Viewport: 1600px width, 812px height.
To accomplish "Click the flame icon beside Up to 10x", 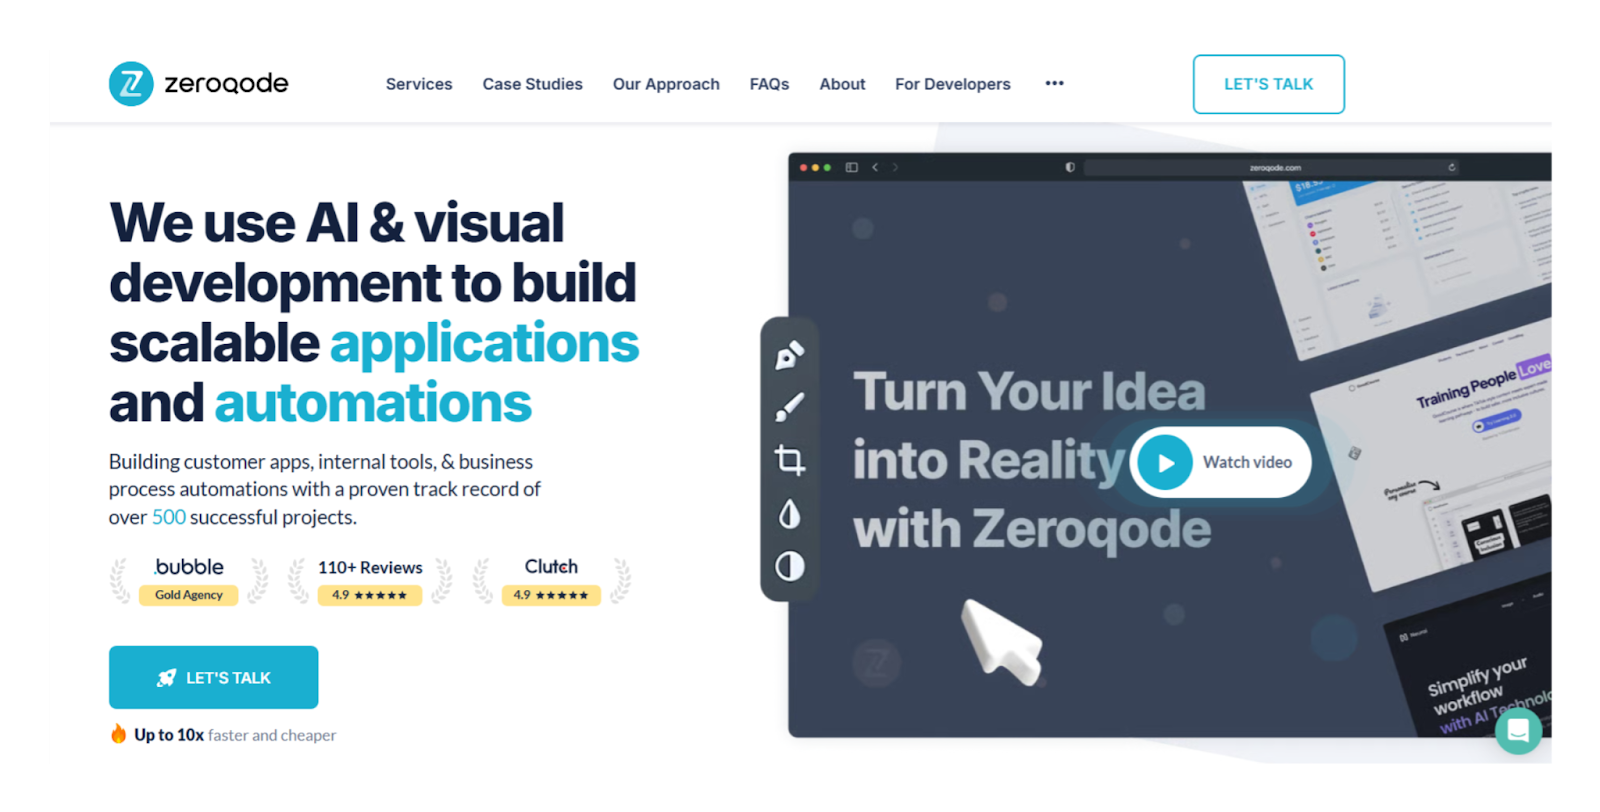I will pos(118,734).
